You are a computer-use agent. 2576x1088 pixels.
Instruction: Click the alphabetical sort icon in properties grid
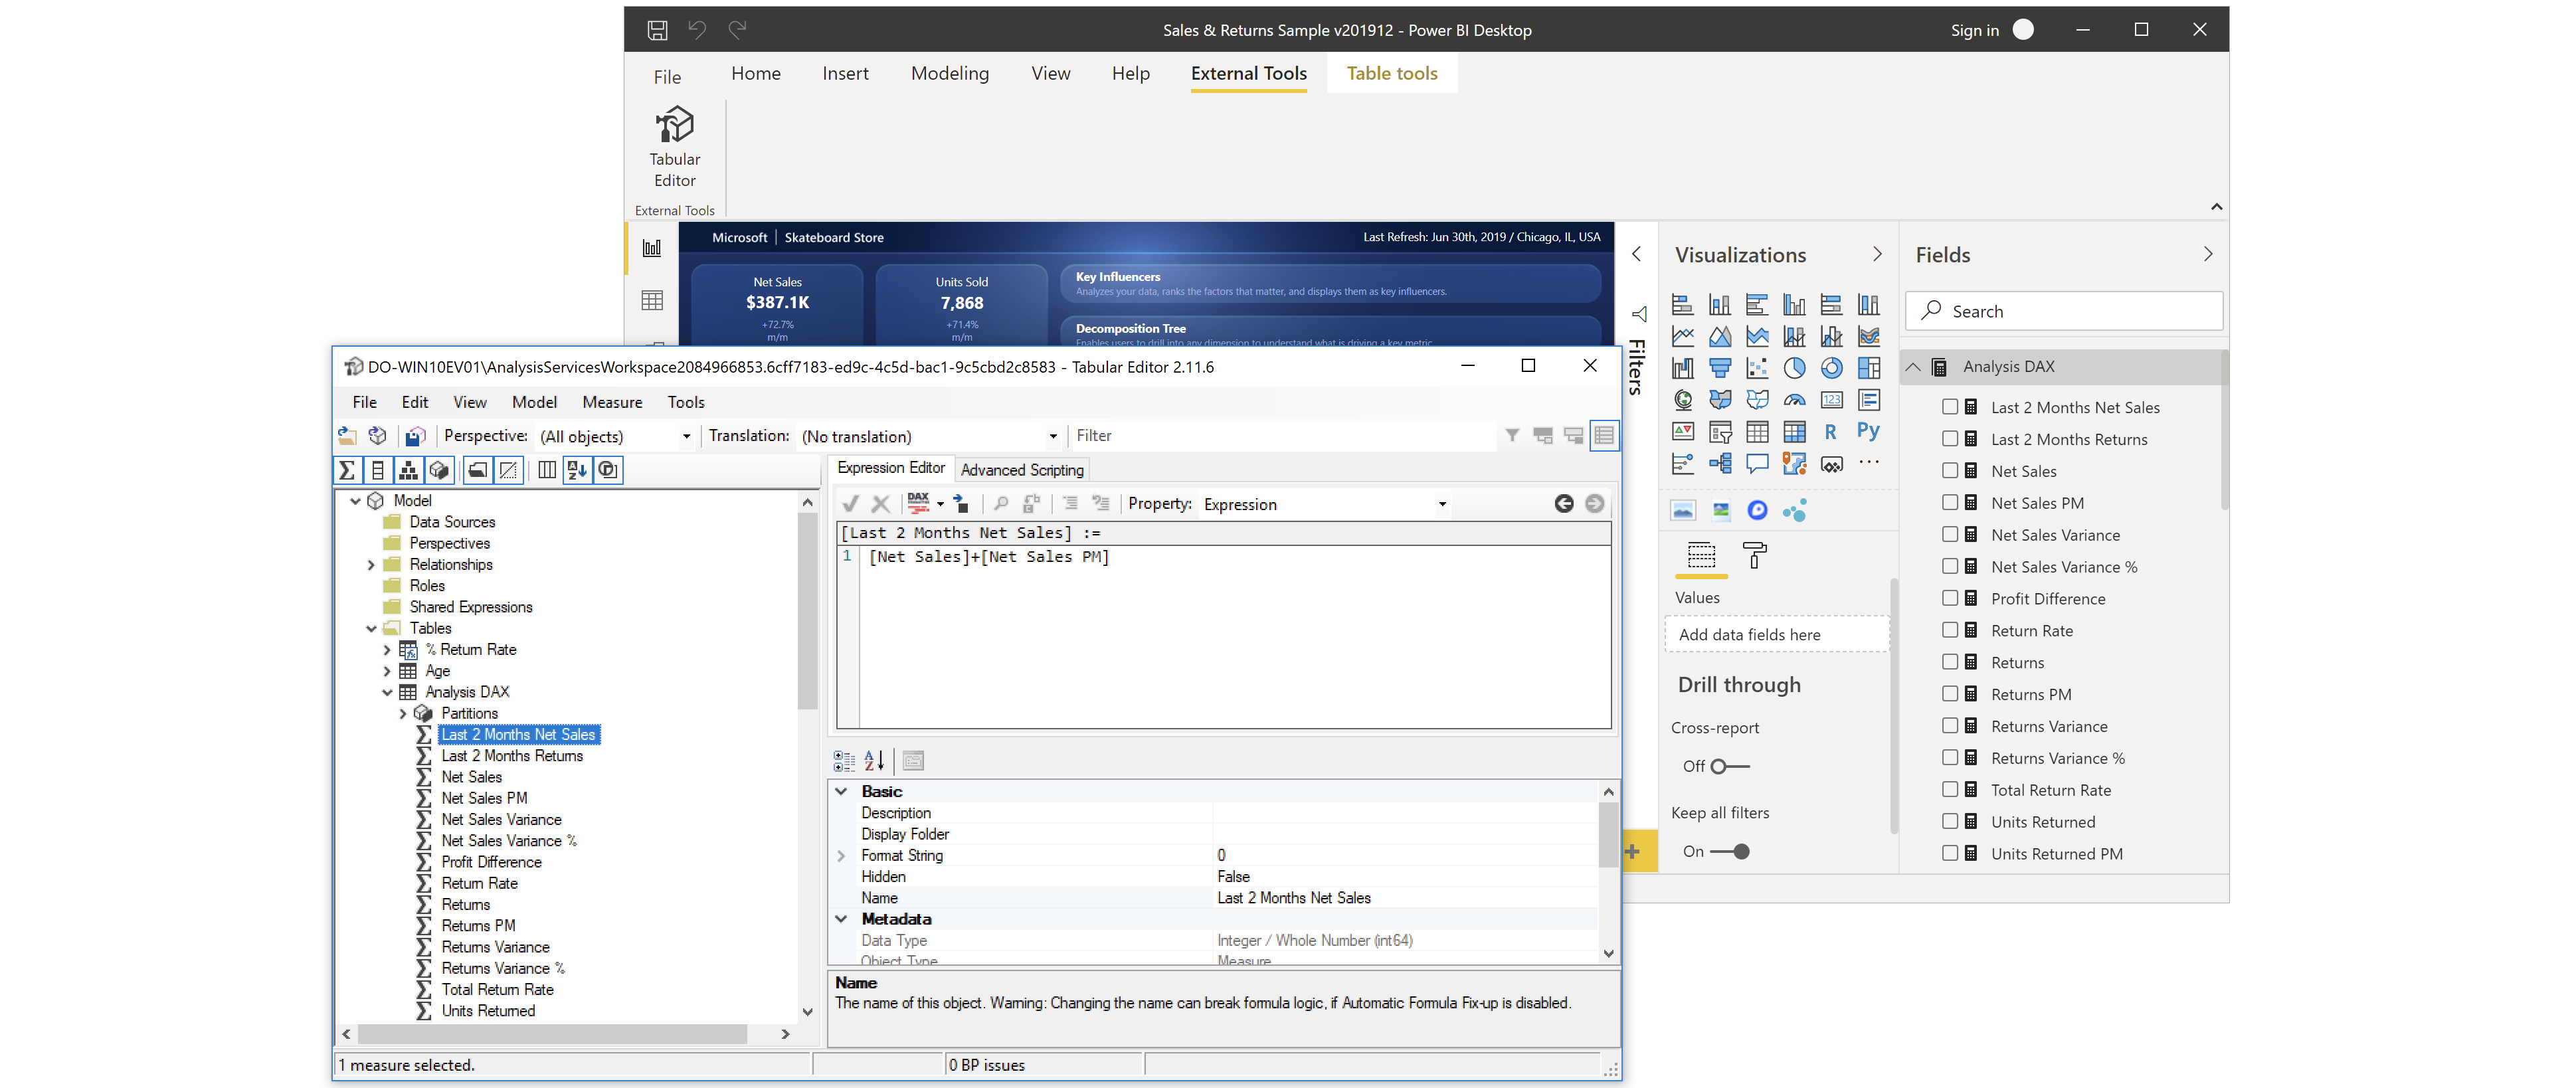click(874, 761)
